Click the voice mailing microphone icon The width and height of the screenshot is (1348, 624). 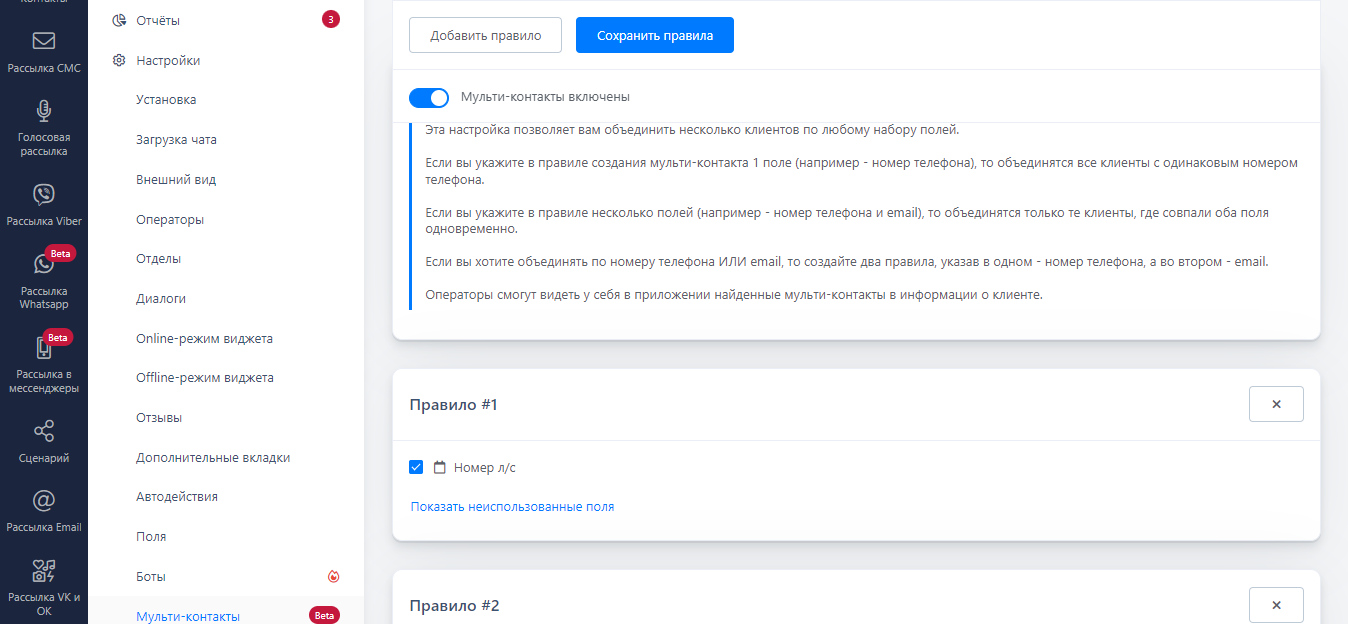click(x=44, y=110)
